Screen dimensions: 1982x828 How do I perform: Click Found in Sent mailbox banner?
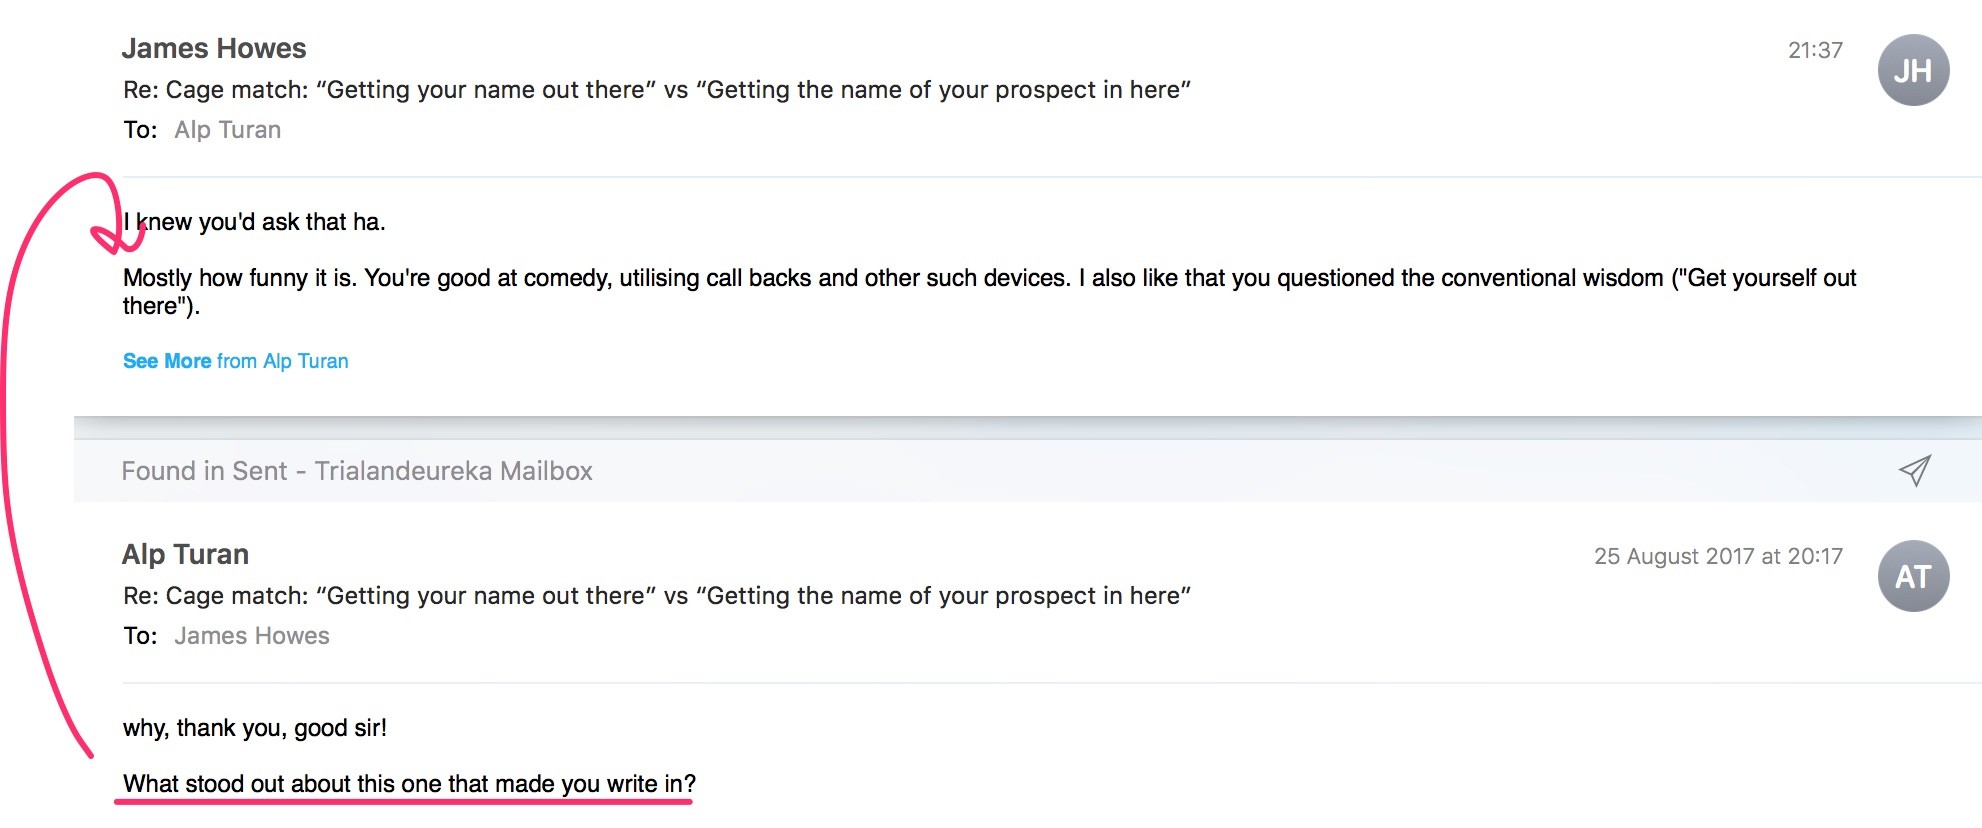pos(1028,471)
